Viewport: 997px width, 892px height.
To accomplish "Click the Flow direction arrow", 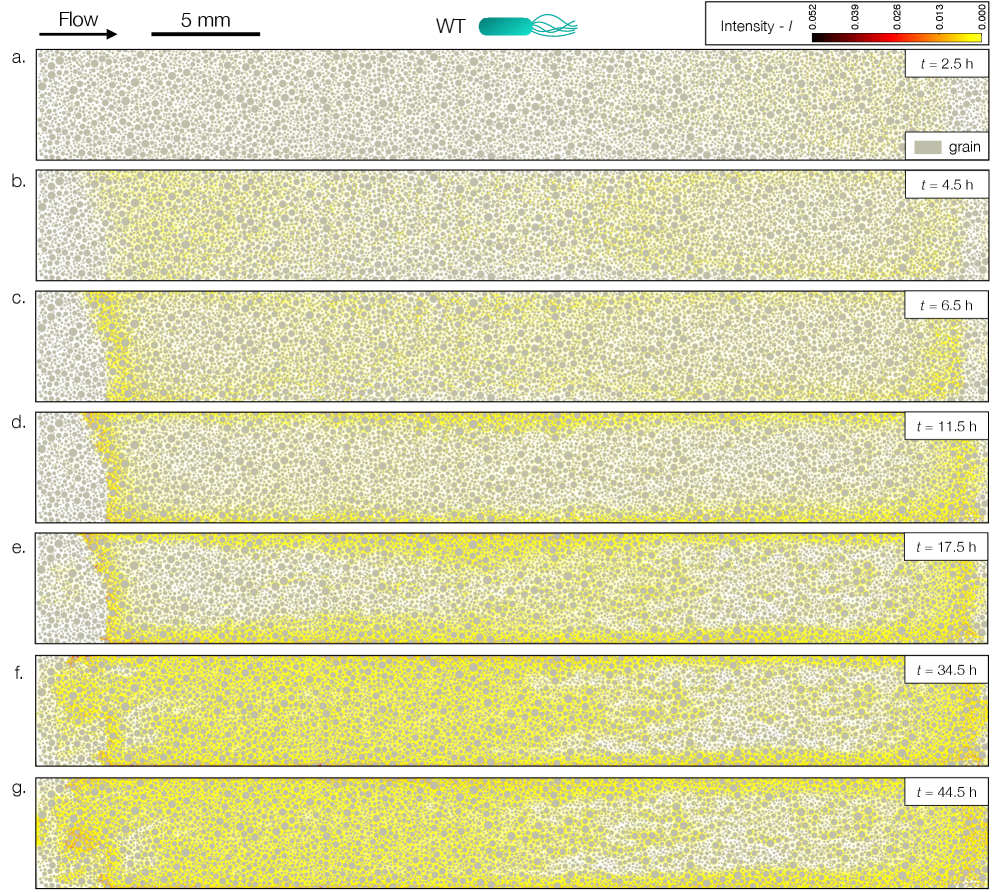I will (78, 35).
